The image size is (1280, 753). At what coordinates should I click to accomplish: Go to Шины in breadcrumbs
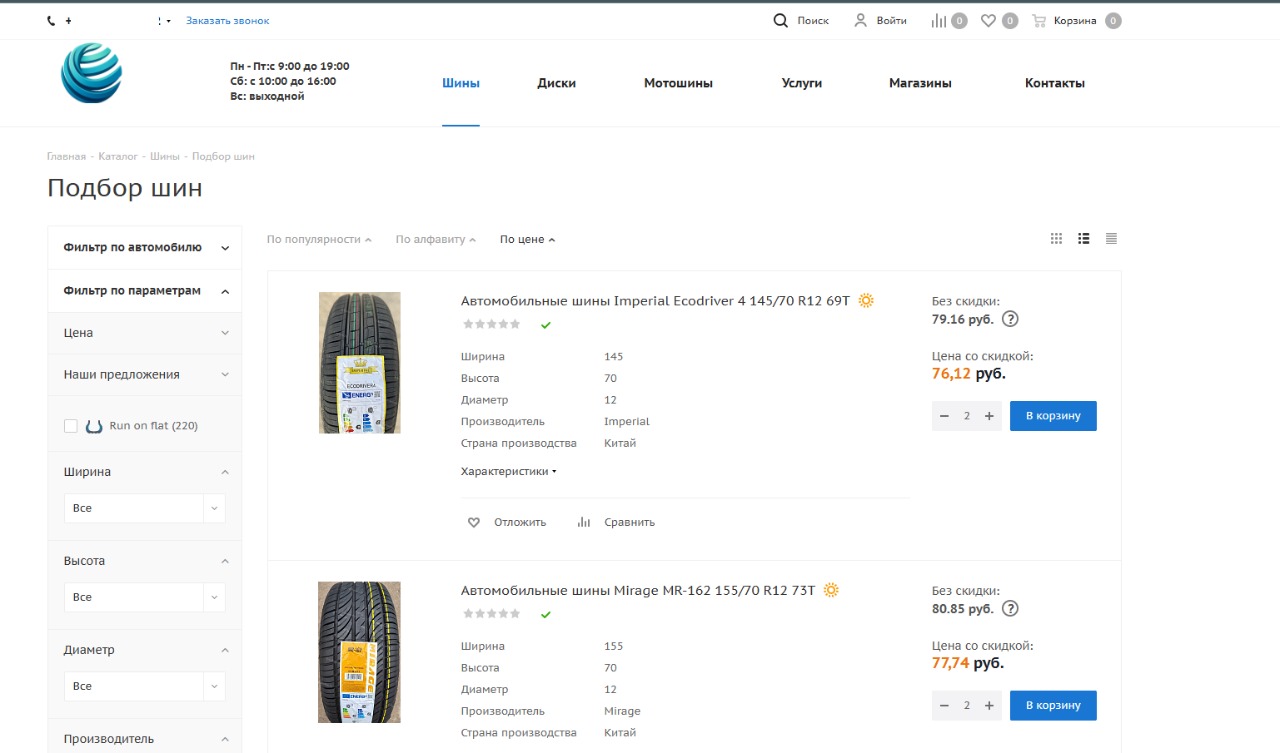click(x=165, y=157)
